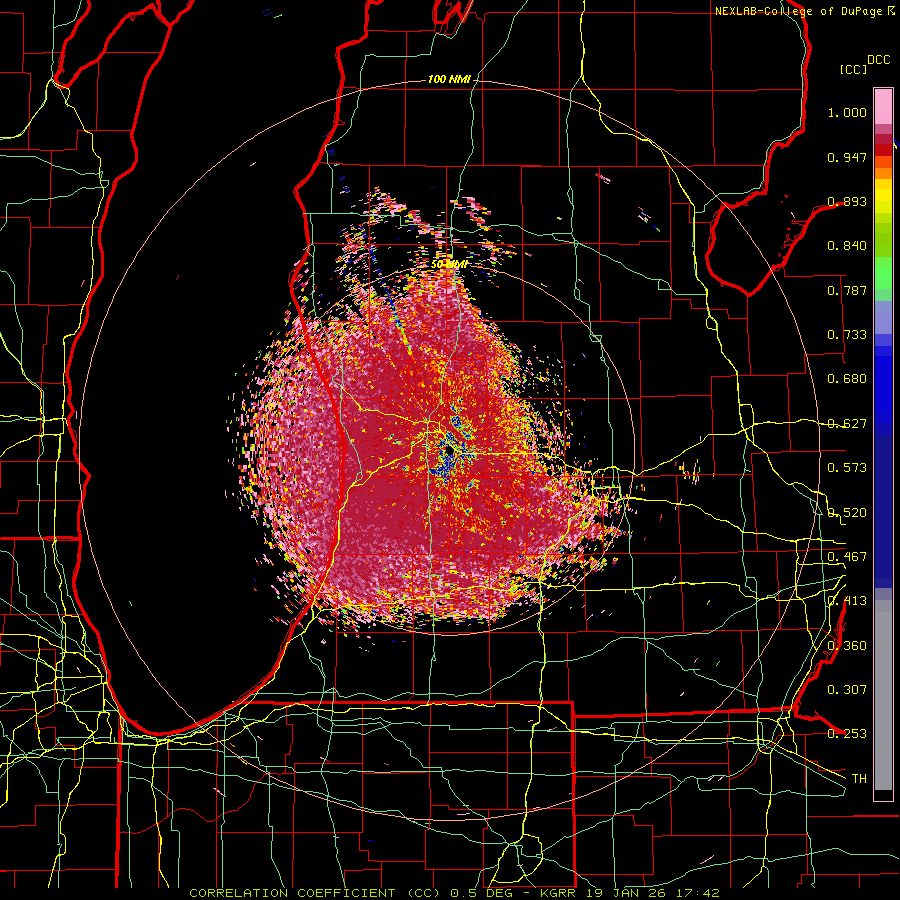Click the 0.413 legend value
900x900 pixels.
point(847,601)
